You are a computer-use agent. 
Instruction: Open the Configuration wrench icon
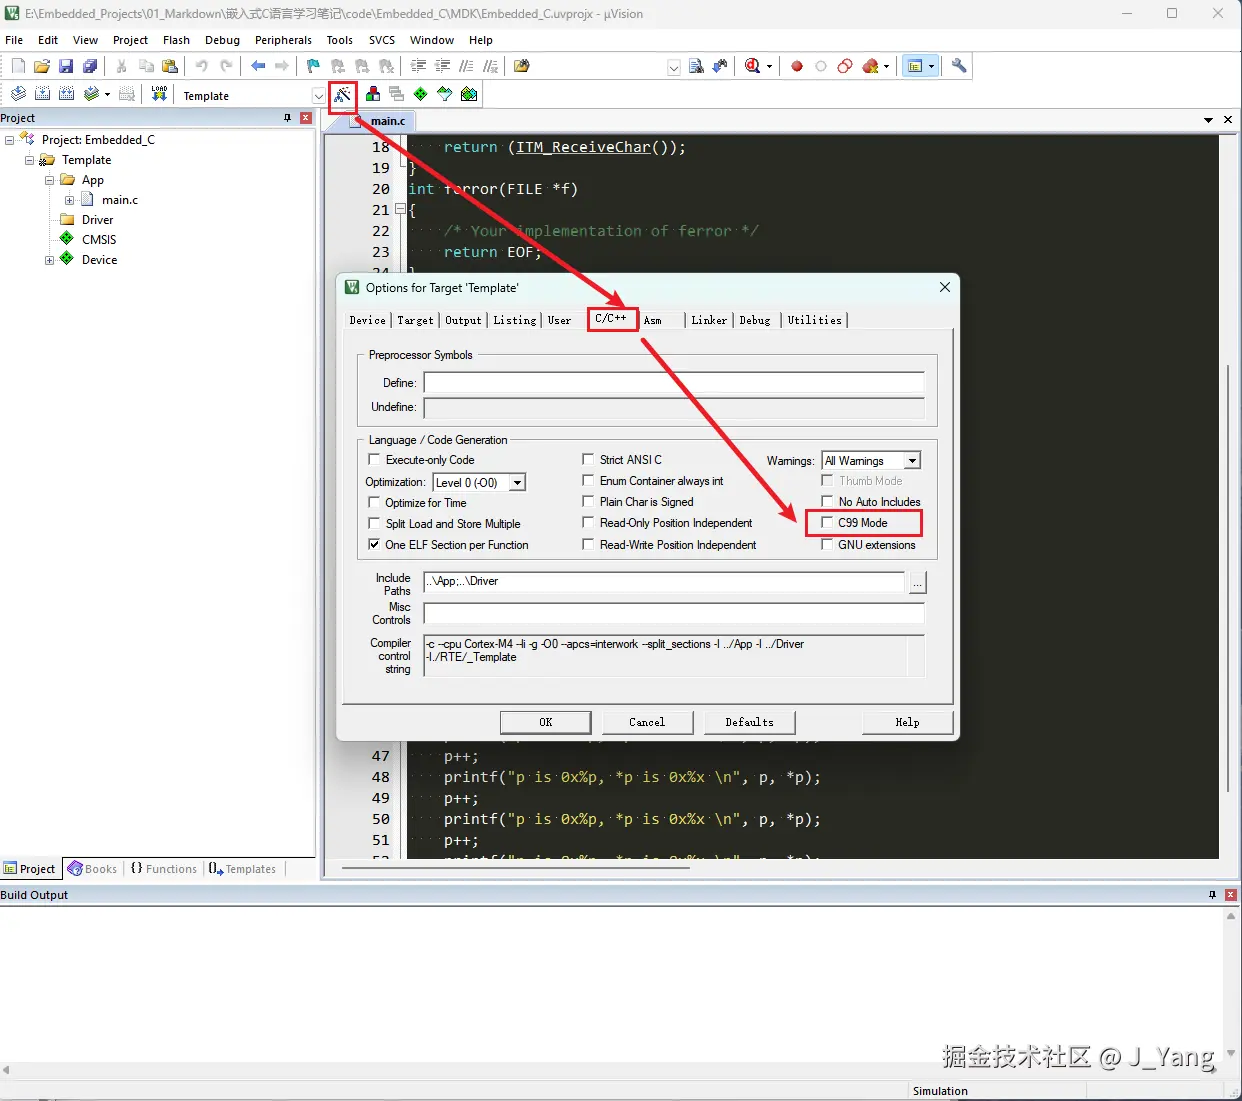pos(959,66)
